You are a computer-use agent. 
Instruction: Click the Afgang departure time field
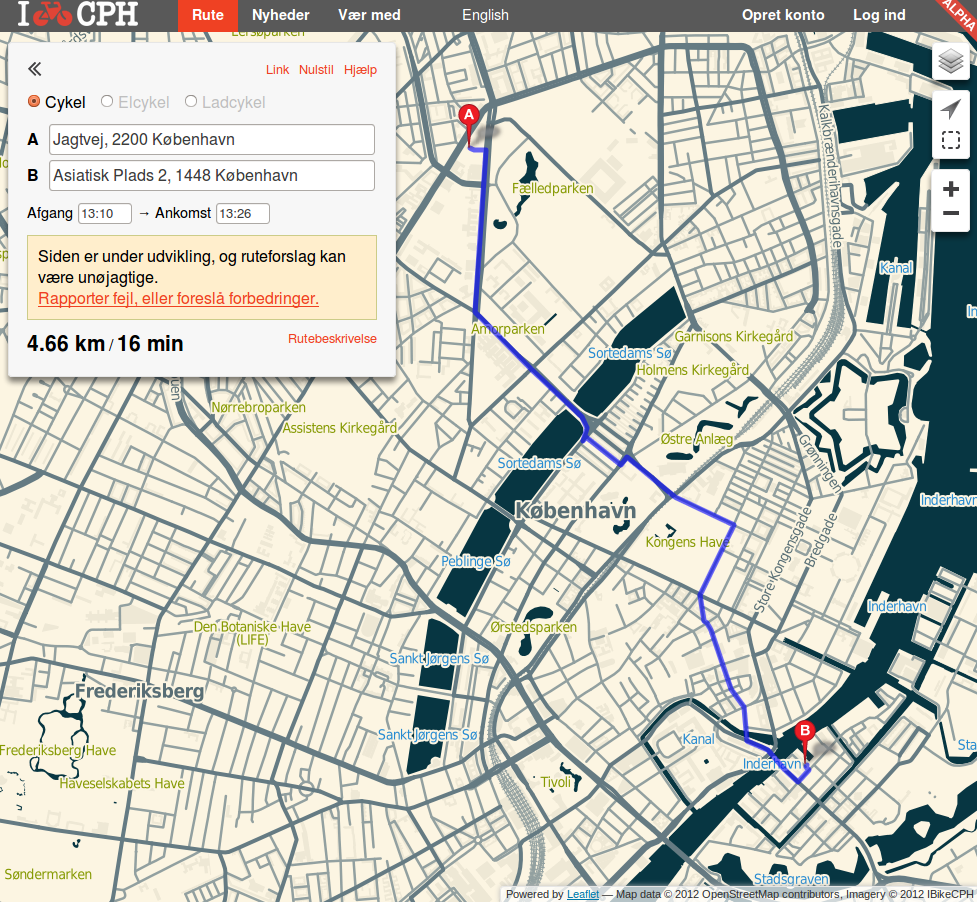coord(105,213)
